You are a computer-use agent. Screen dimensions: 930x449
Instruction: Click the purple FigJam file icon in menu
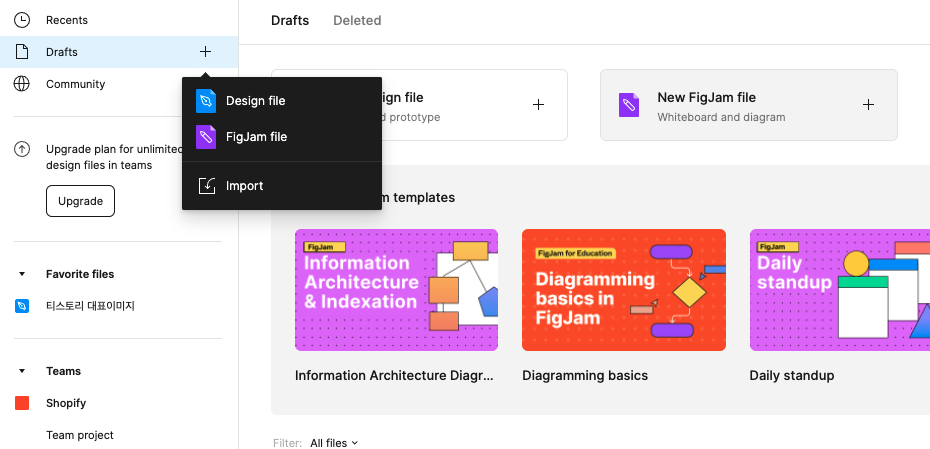(206, 137)
